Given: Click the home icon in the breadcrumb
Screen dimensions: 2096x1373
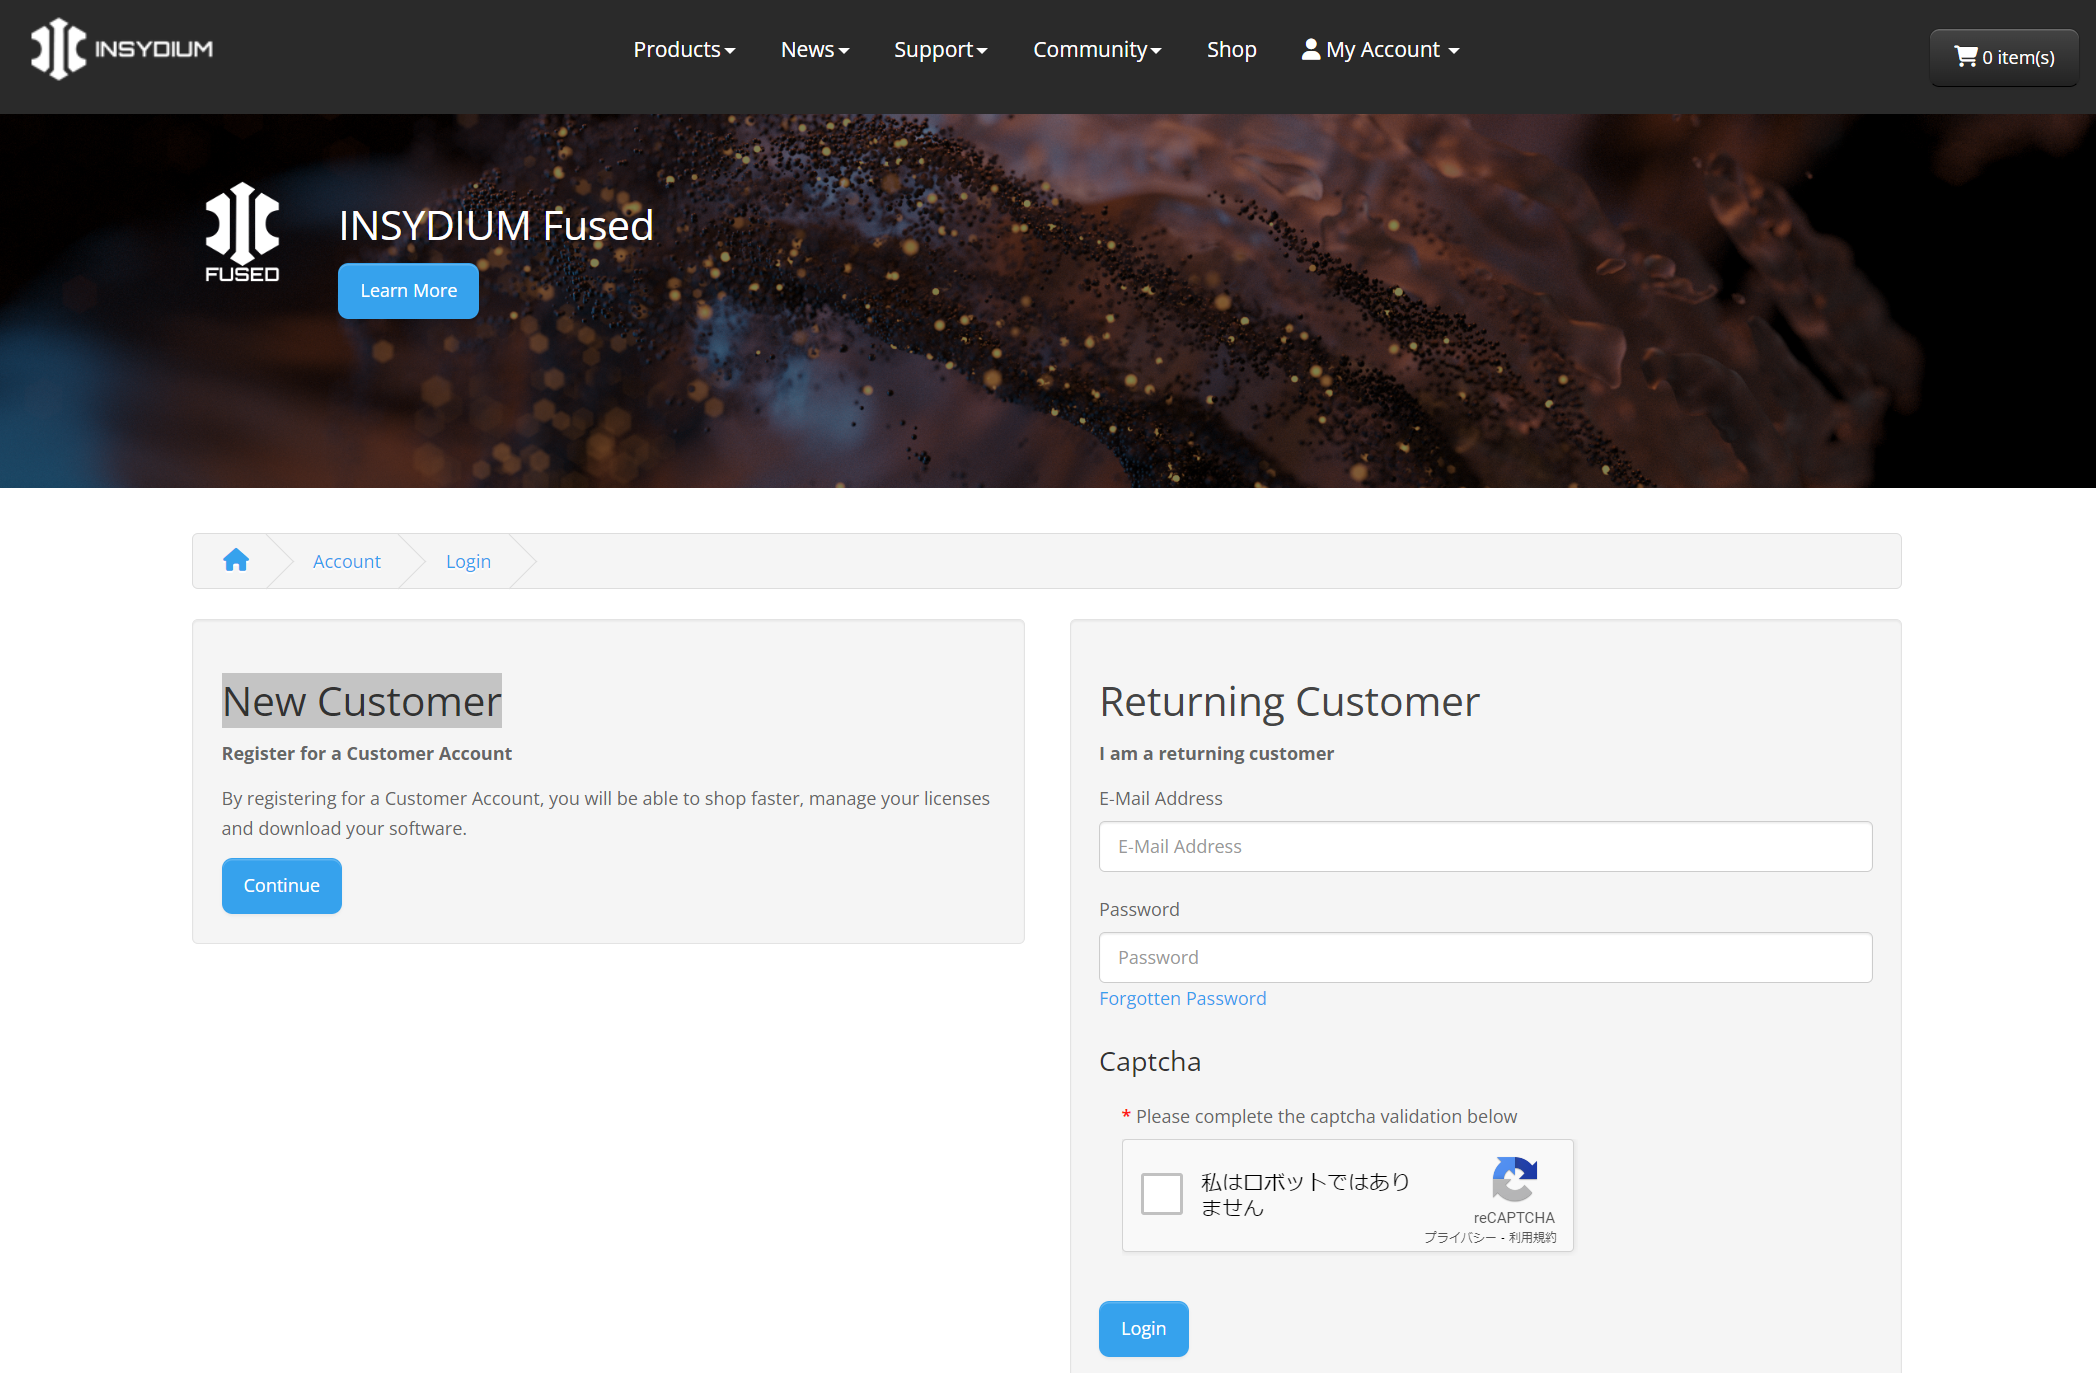Looking at the screenshot, I should click(236, 560).
